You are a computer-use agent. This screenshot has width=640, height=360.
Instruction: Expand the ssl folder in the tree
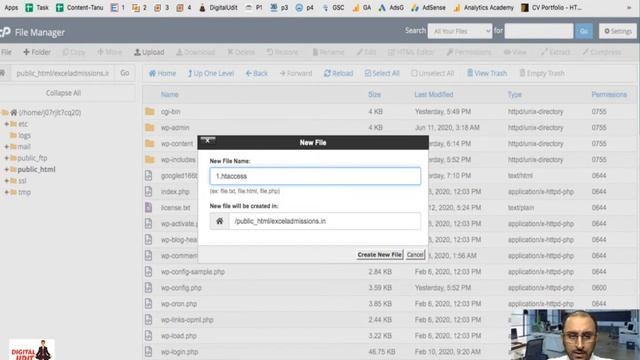tap(7, 181)
